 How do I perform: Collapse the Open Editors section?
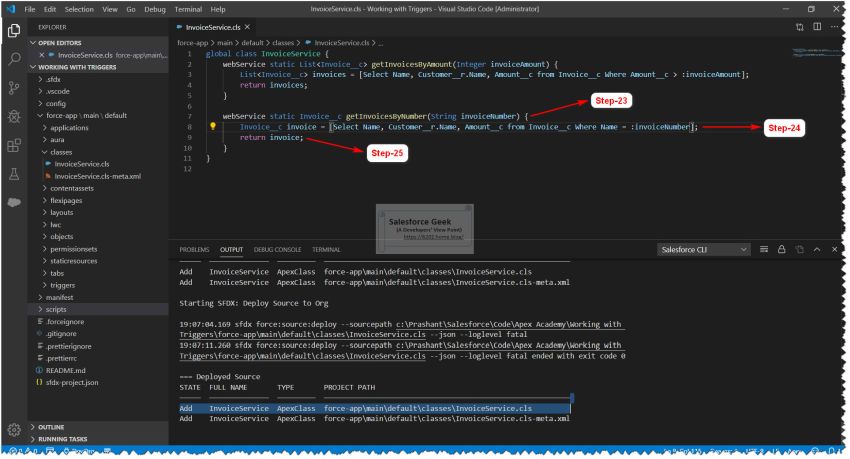[98, 43]
